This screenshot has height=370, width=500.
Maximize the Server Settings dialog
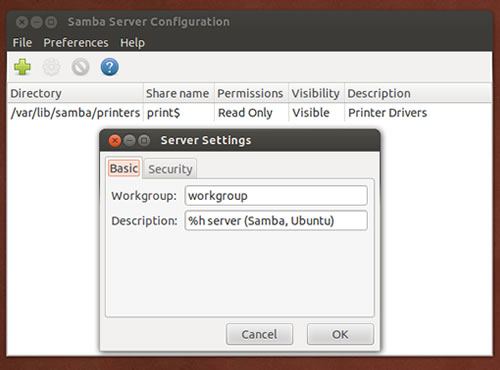pos(144,141)
